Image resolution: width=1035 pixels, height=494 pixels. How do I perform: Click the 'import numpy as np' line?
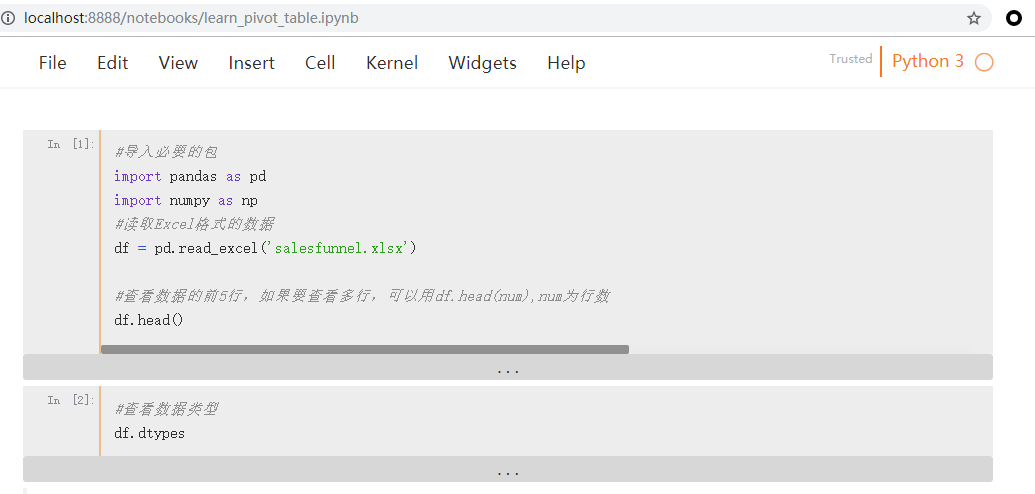185,200
